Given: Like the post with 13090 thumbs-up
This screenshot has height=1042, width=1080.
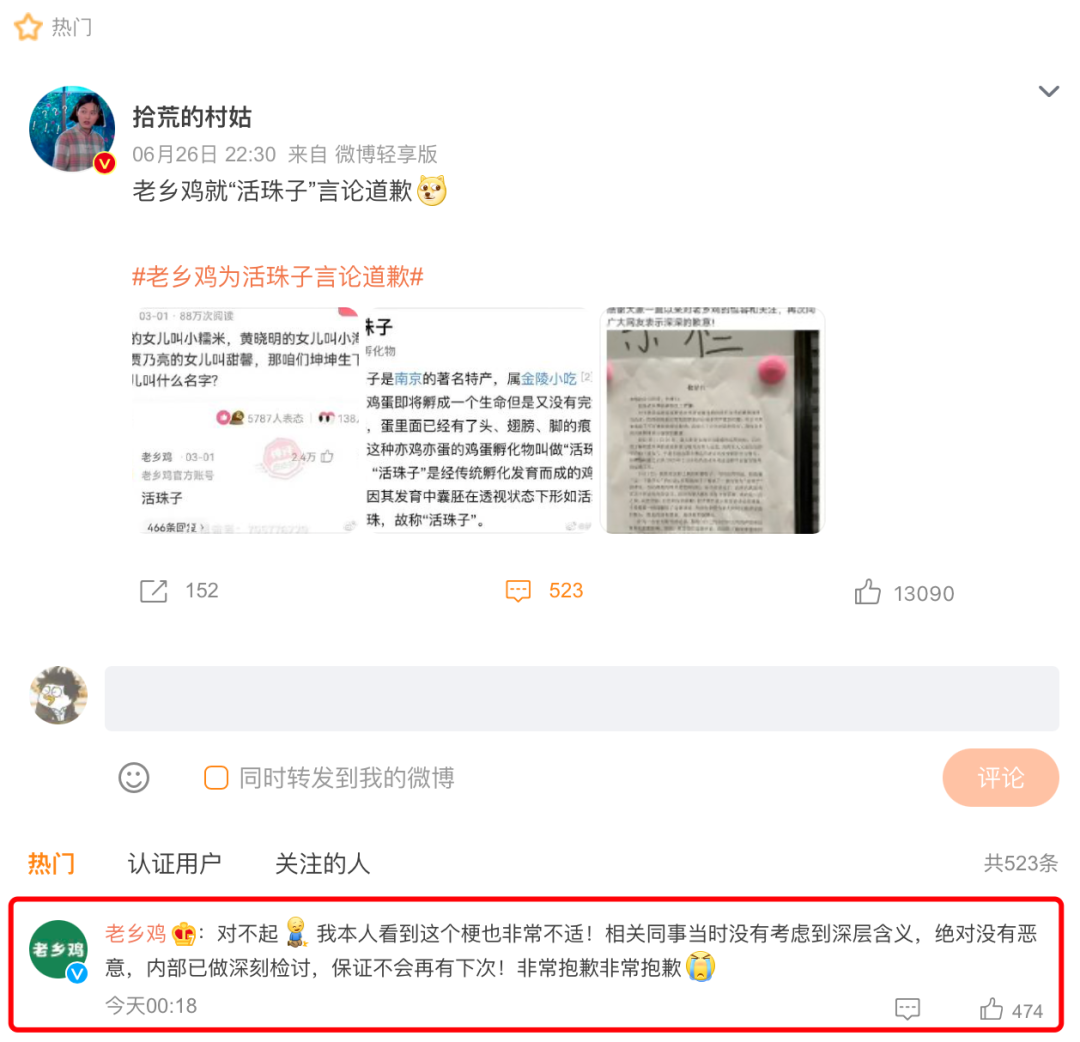Looking at the screenshot, I should [x=867, y=592].
